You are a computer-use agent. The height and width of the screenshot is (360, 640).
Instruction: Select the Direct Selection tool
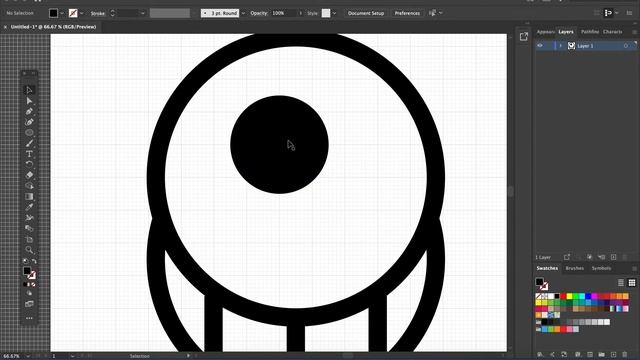pos(29,100)
